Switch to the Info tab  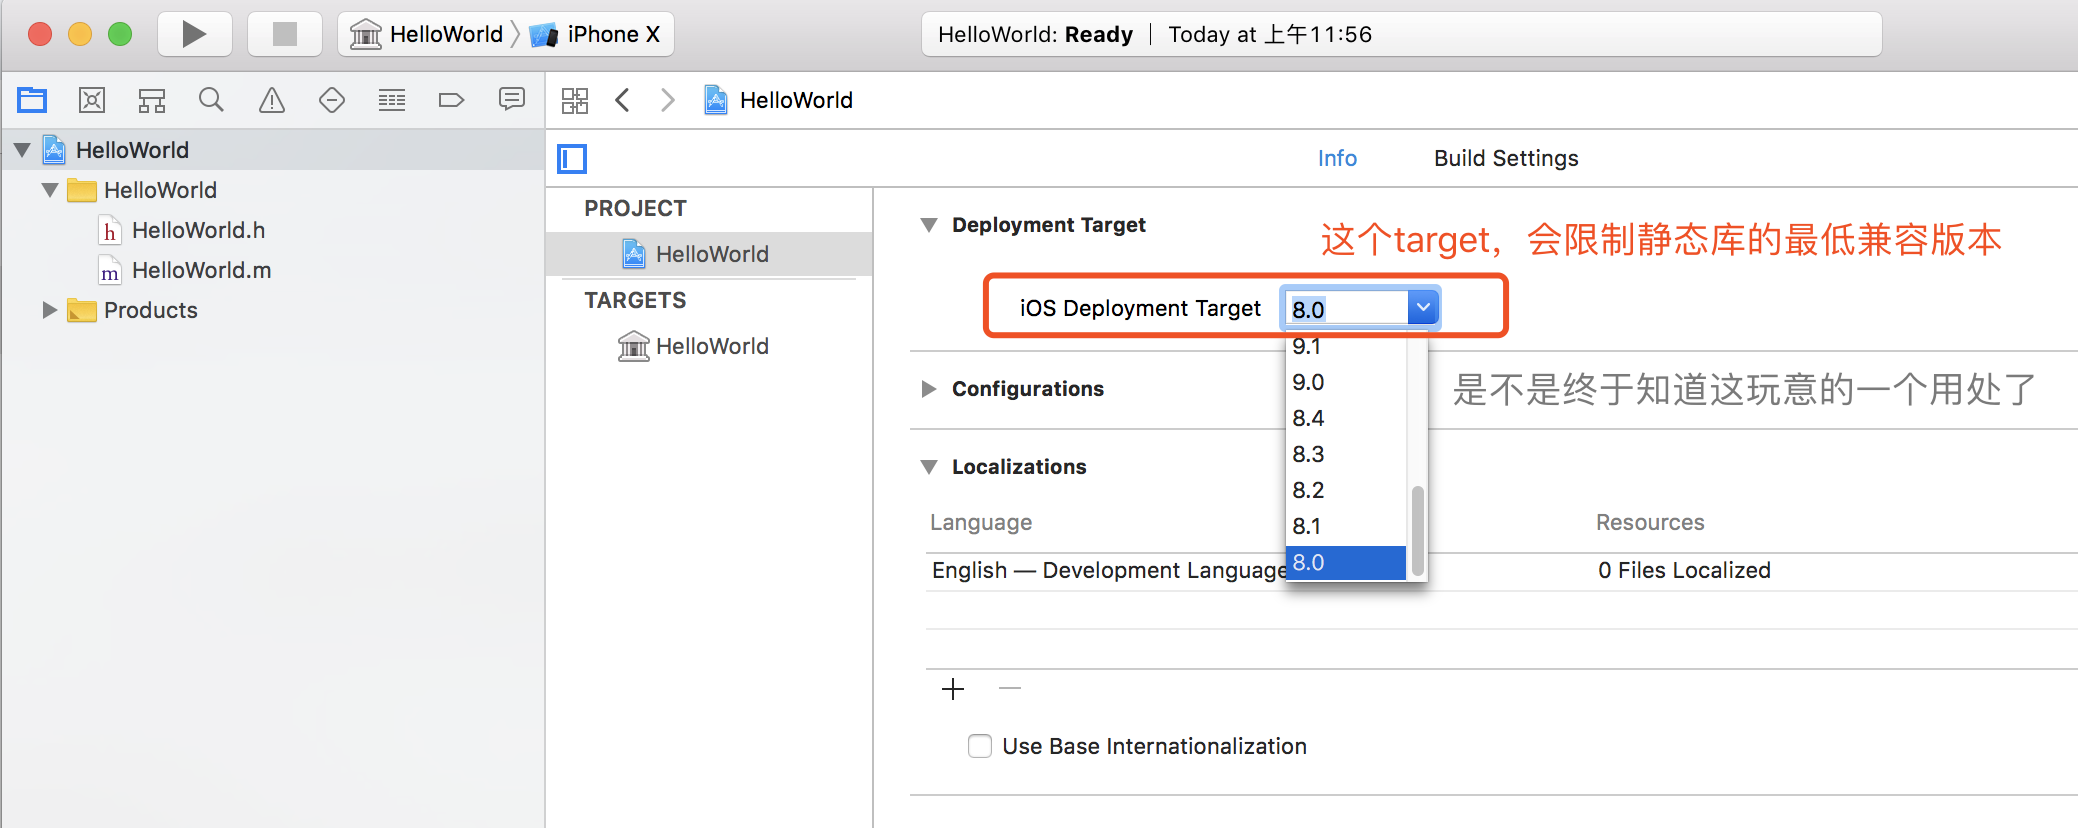tap(1337, 158)
